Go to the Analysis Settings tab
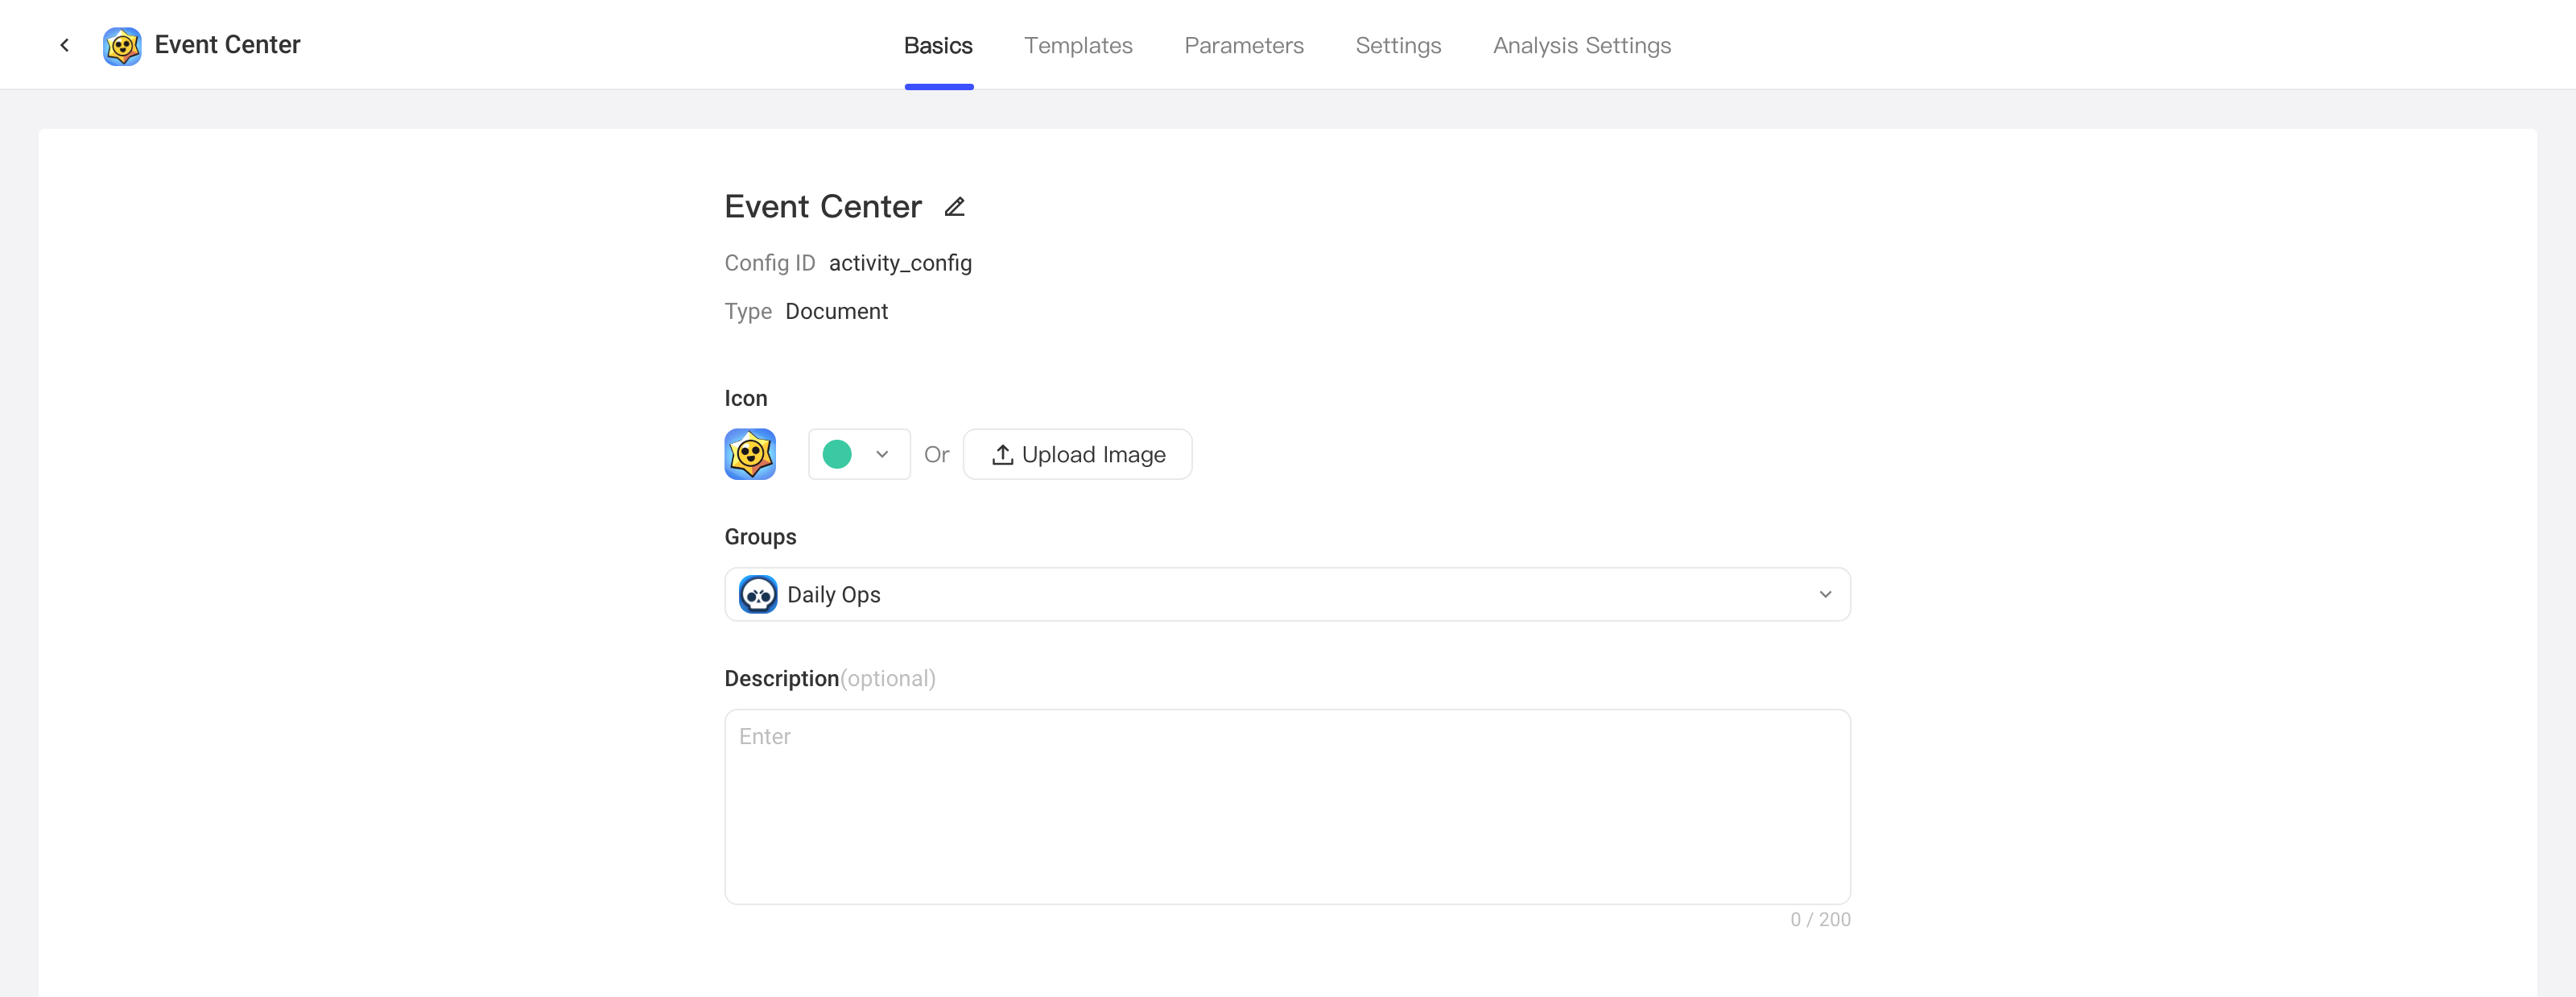The width and height of the screenshot is (2576, 997). pyautogui.click(x=1582, y=46)
